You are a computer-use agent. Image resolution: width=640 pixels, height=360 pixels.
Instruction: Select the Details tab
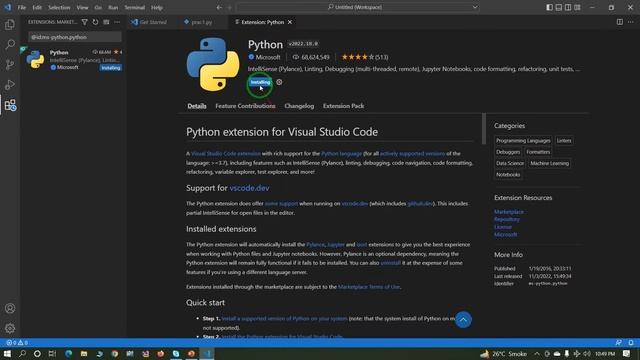(x=197, y=106)
